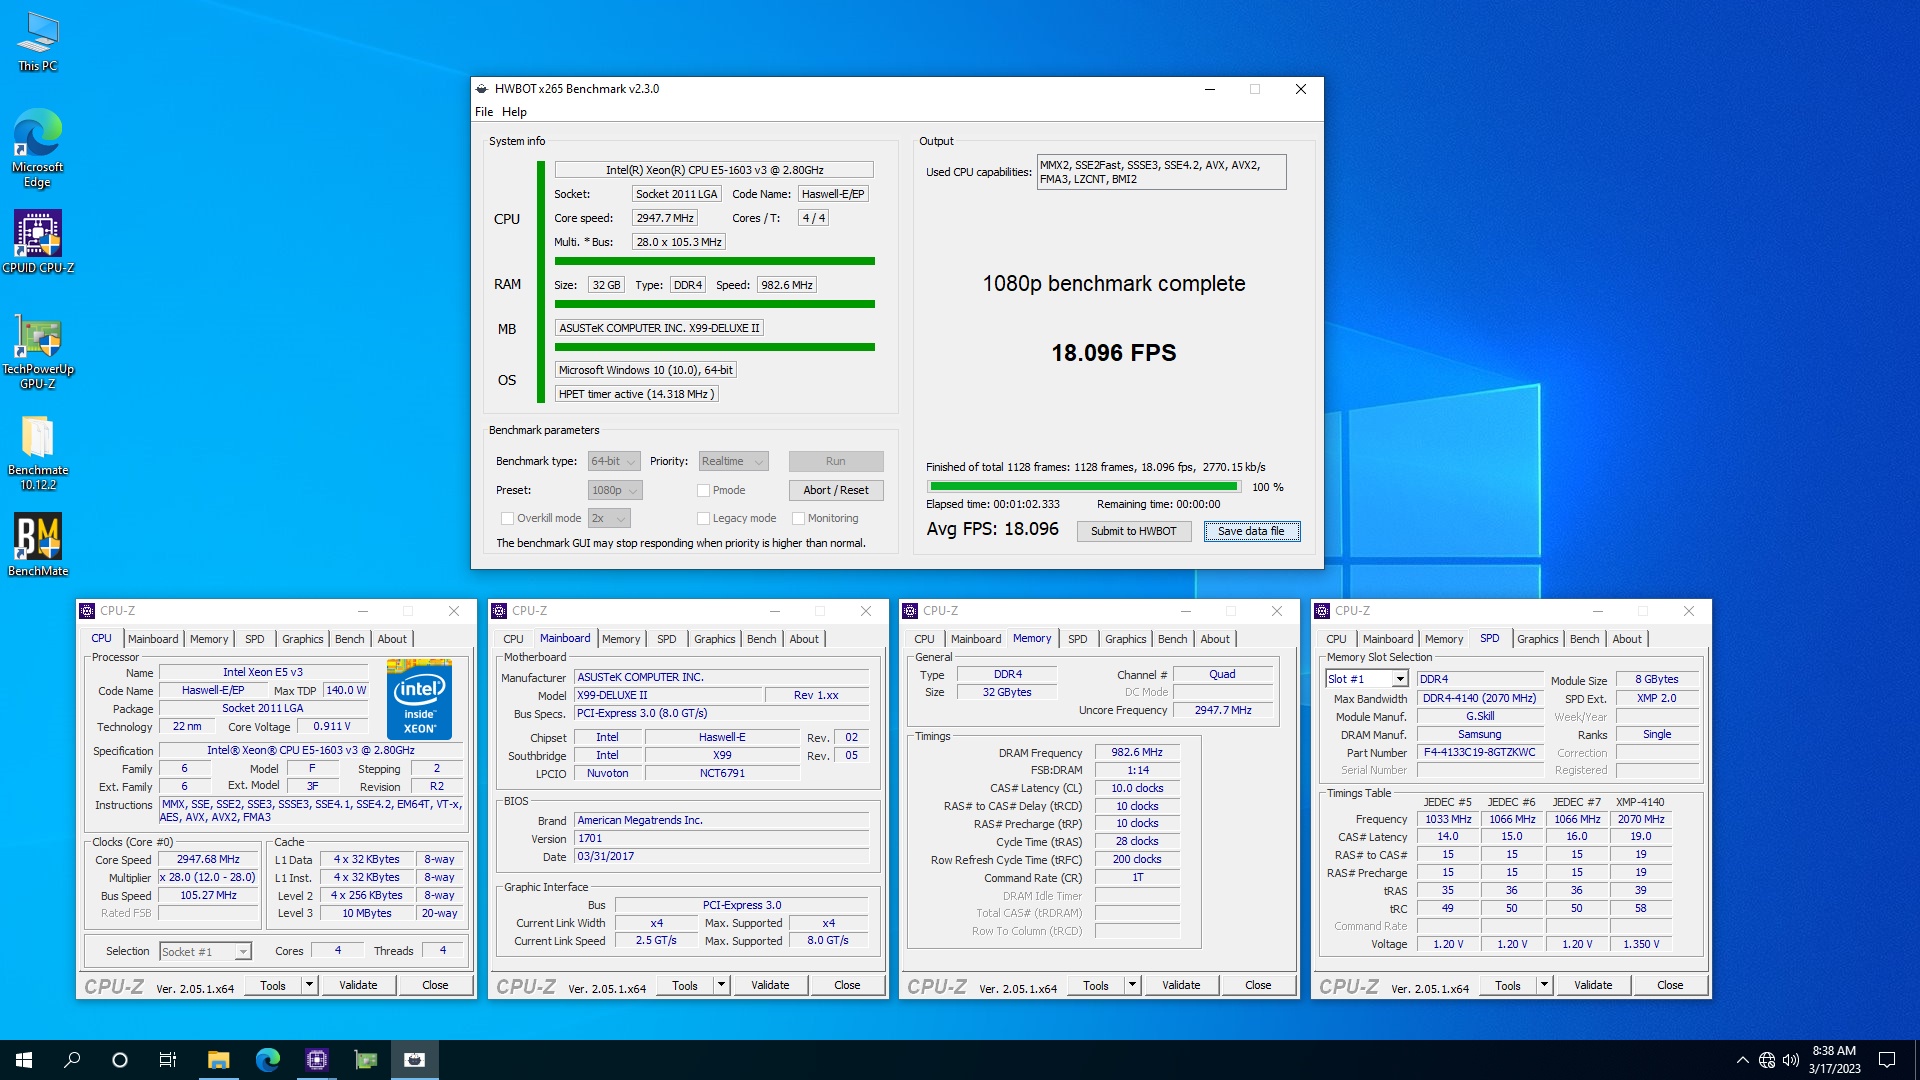
Task: Open Help menu in HWBOT x265
Action: [x=514, y=112]
